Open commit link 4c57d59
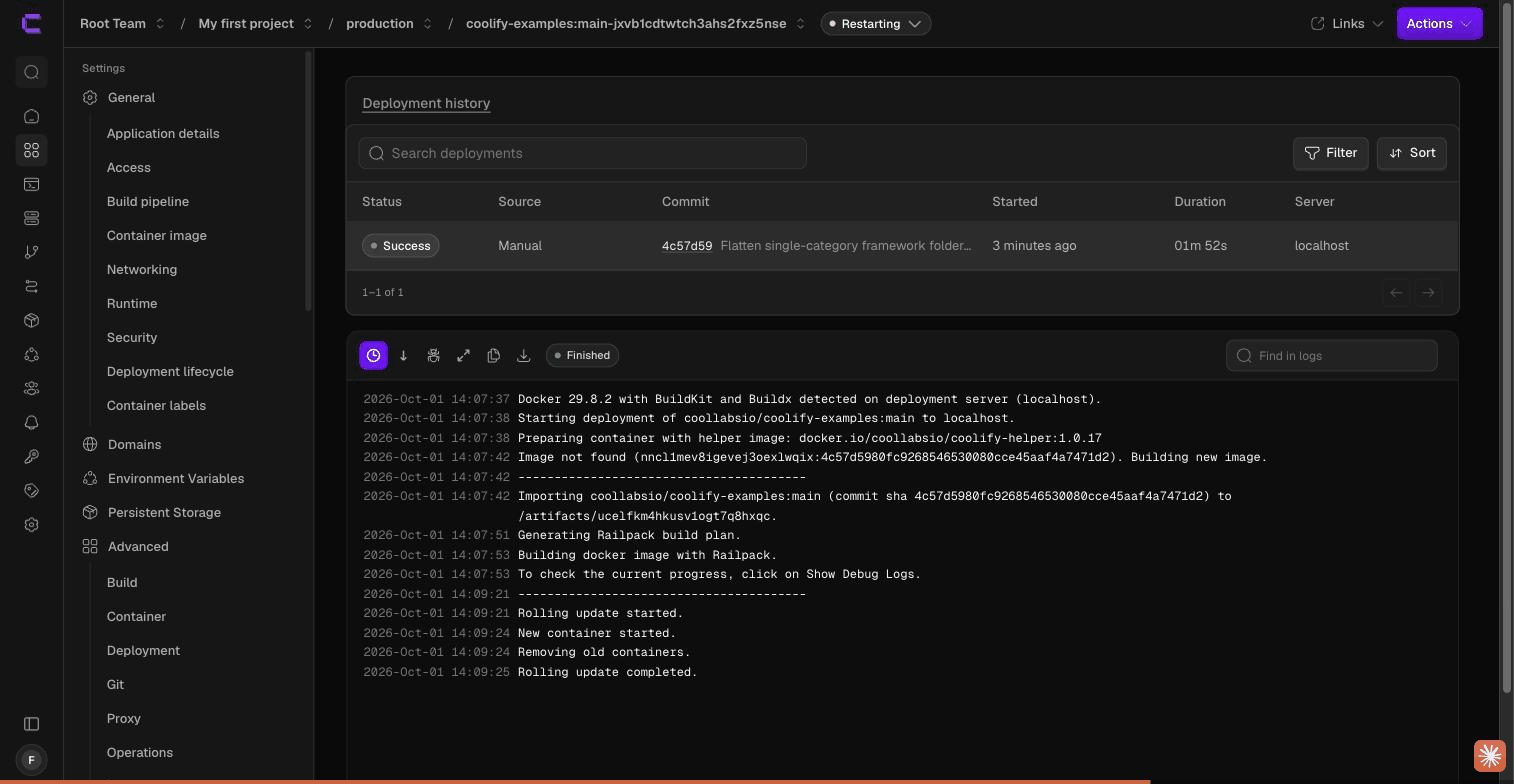This screenshot has height=784, width=1514. 687,246
